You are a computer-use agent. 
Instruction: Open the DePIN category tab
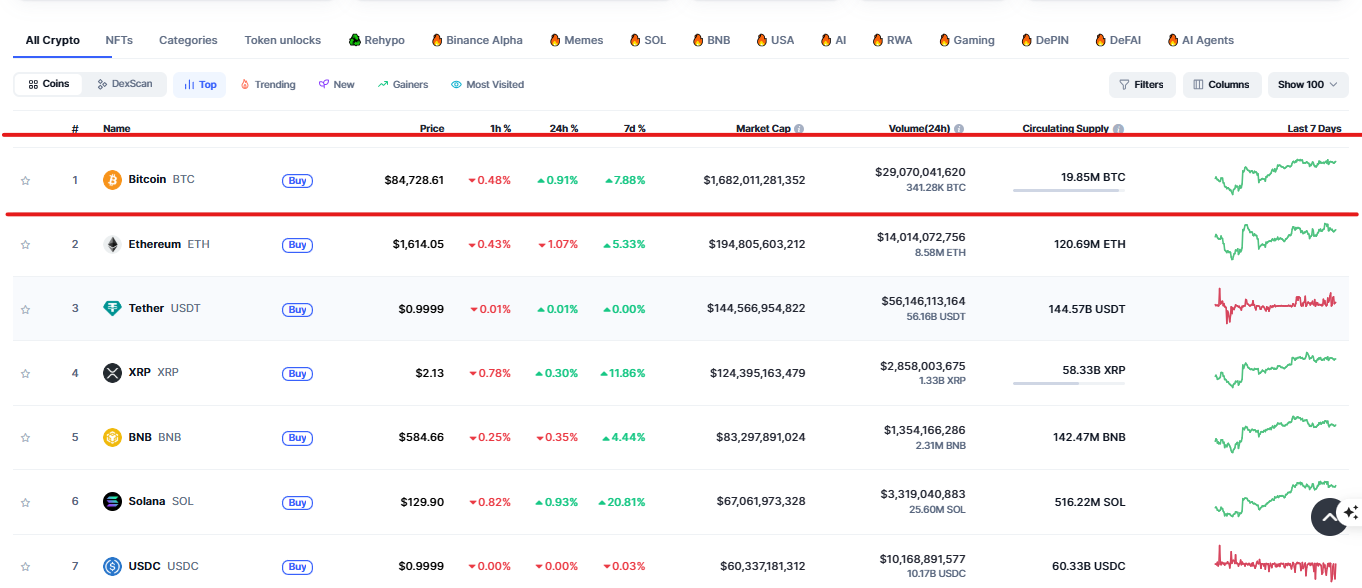[x=1045, y=40]
